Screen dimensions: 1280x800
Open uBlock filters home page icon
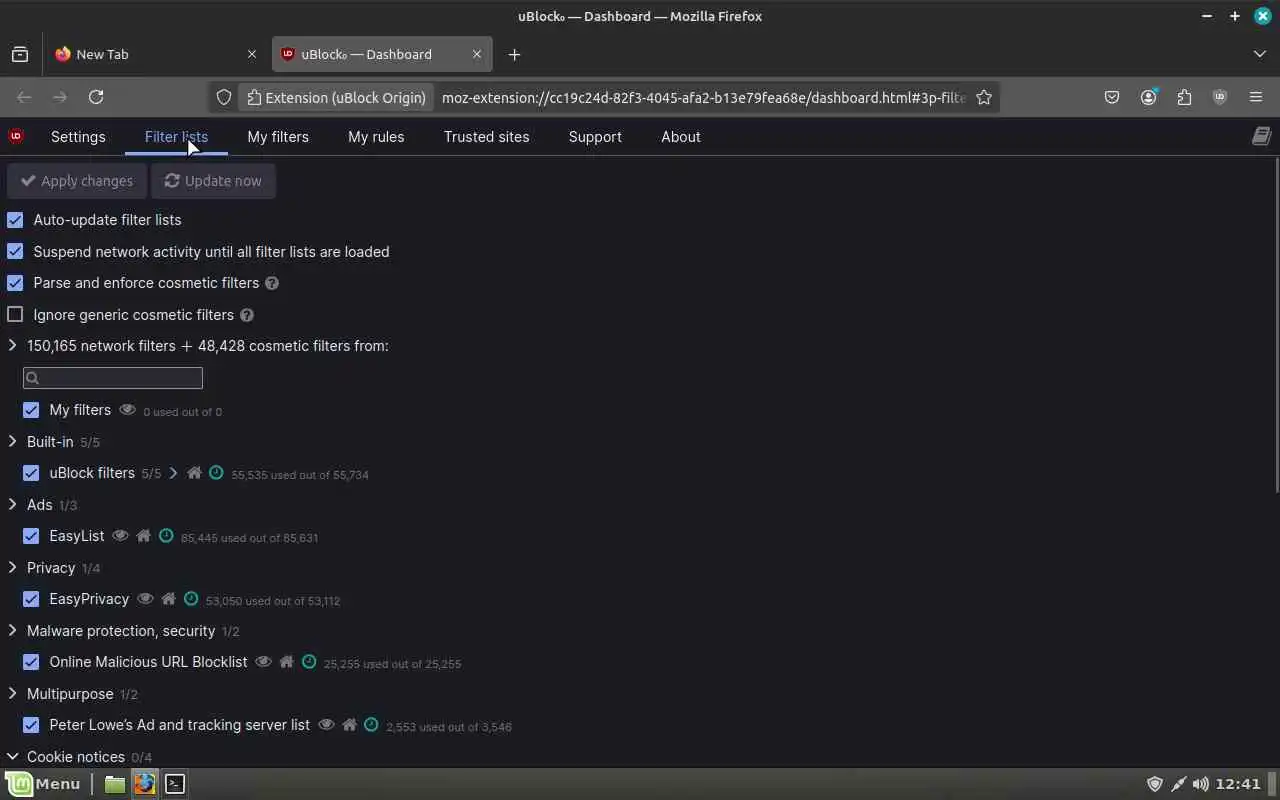tap(194, 473)
